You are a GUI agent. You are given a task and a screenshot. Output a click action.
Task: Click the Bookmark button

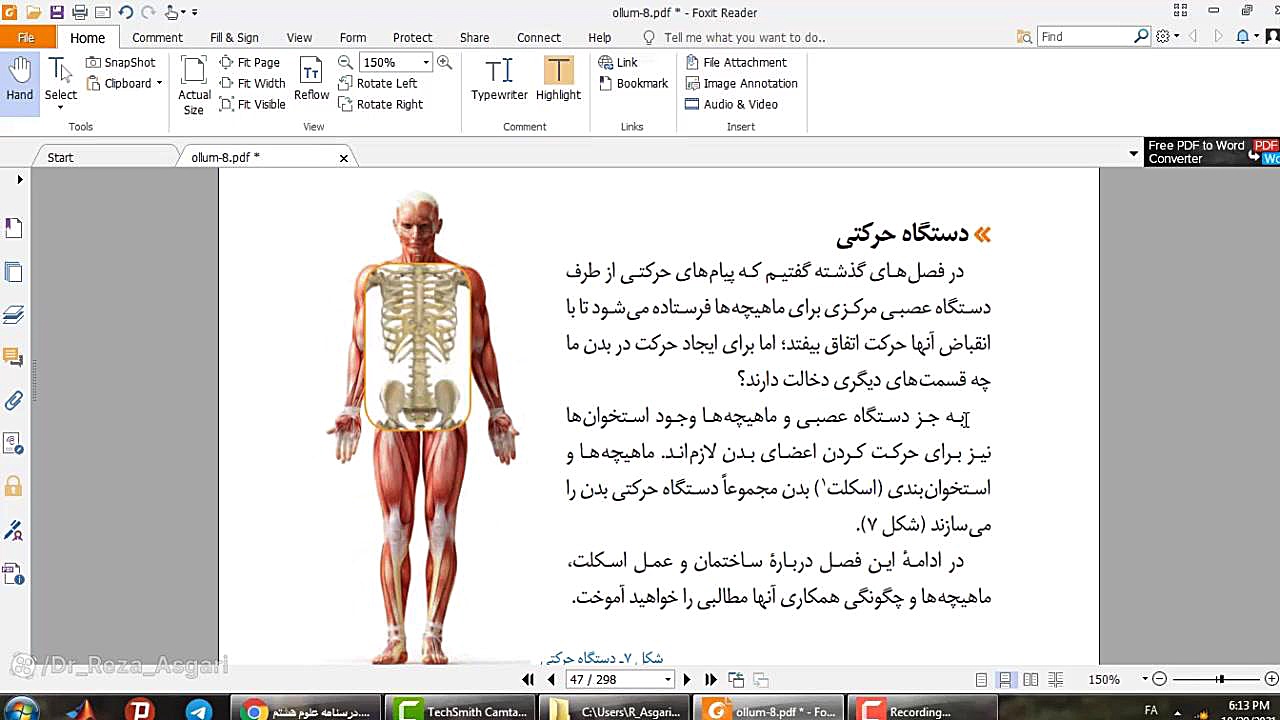633,83
